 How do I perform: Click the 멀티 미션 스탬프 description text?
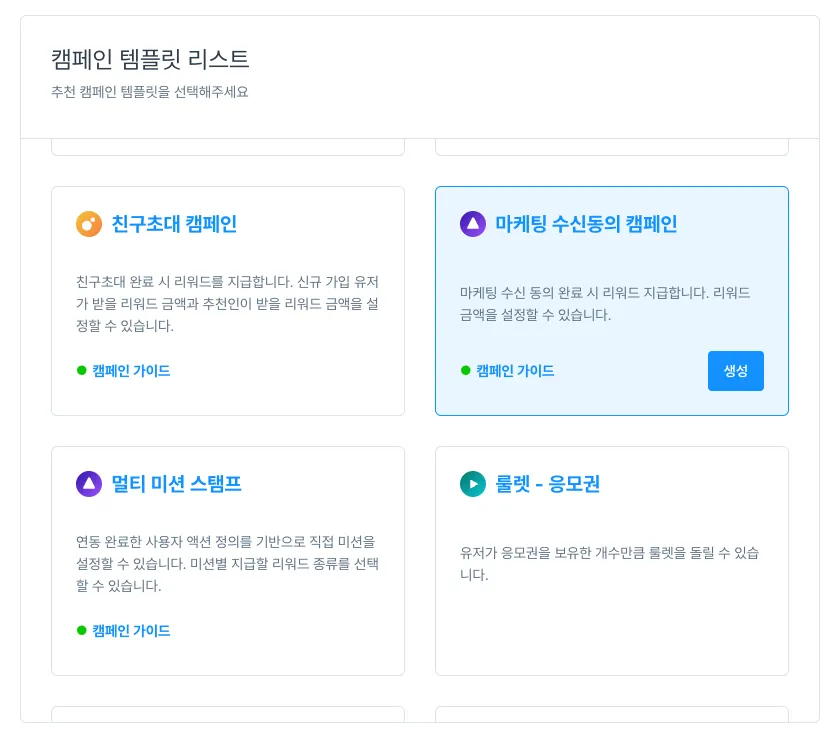tap(227, 564)
